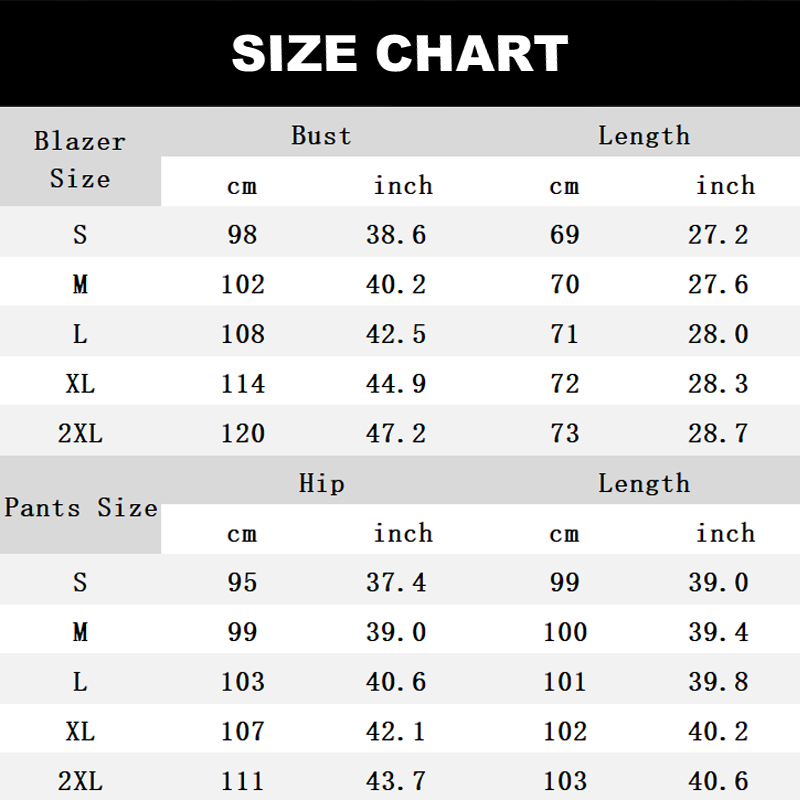Click the Pants Size header cell
This screenshot has width=800, height=800.
tap(80, 508)
